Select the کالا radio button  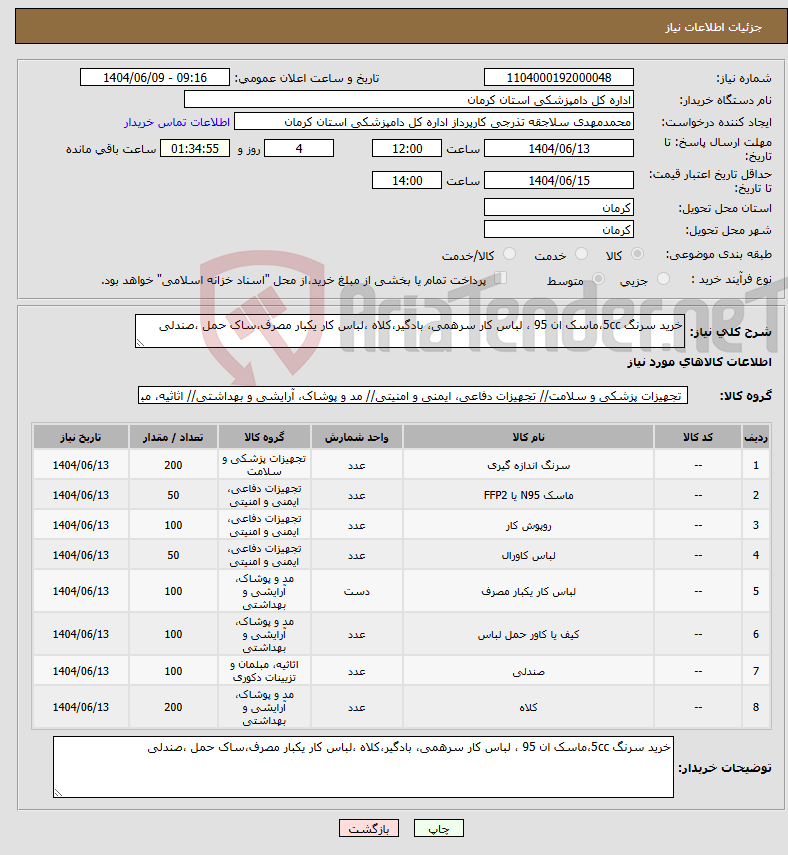637,254
